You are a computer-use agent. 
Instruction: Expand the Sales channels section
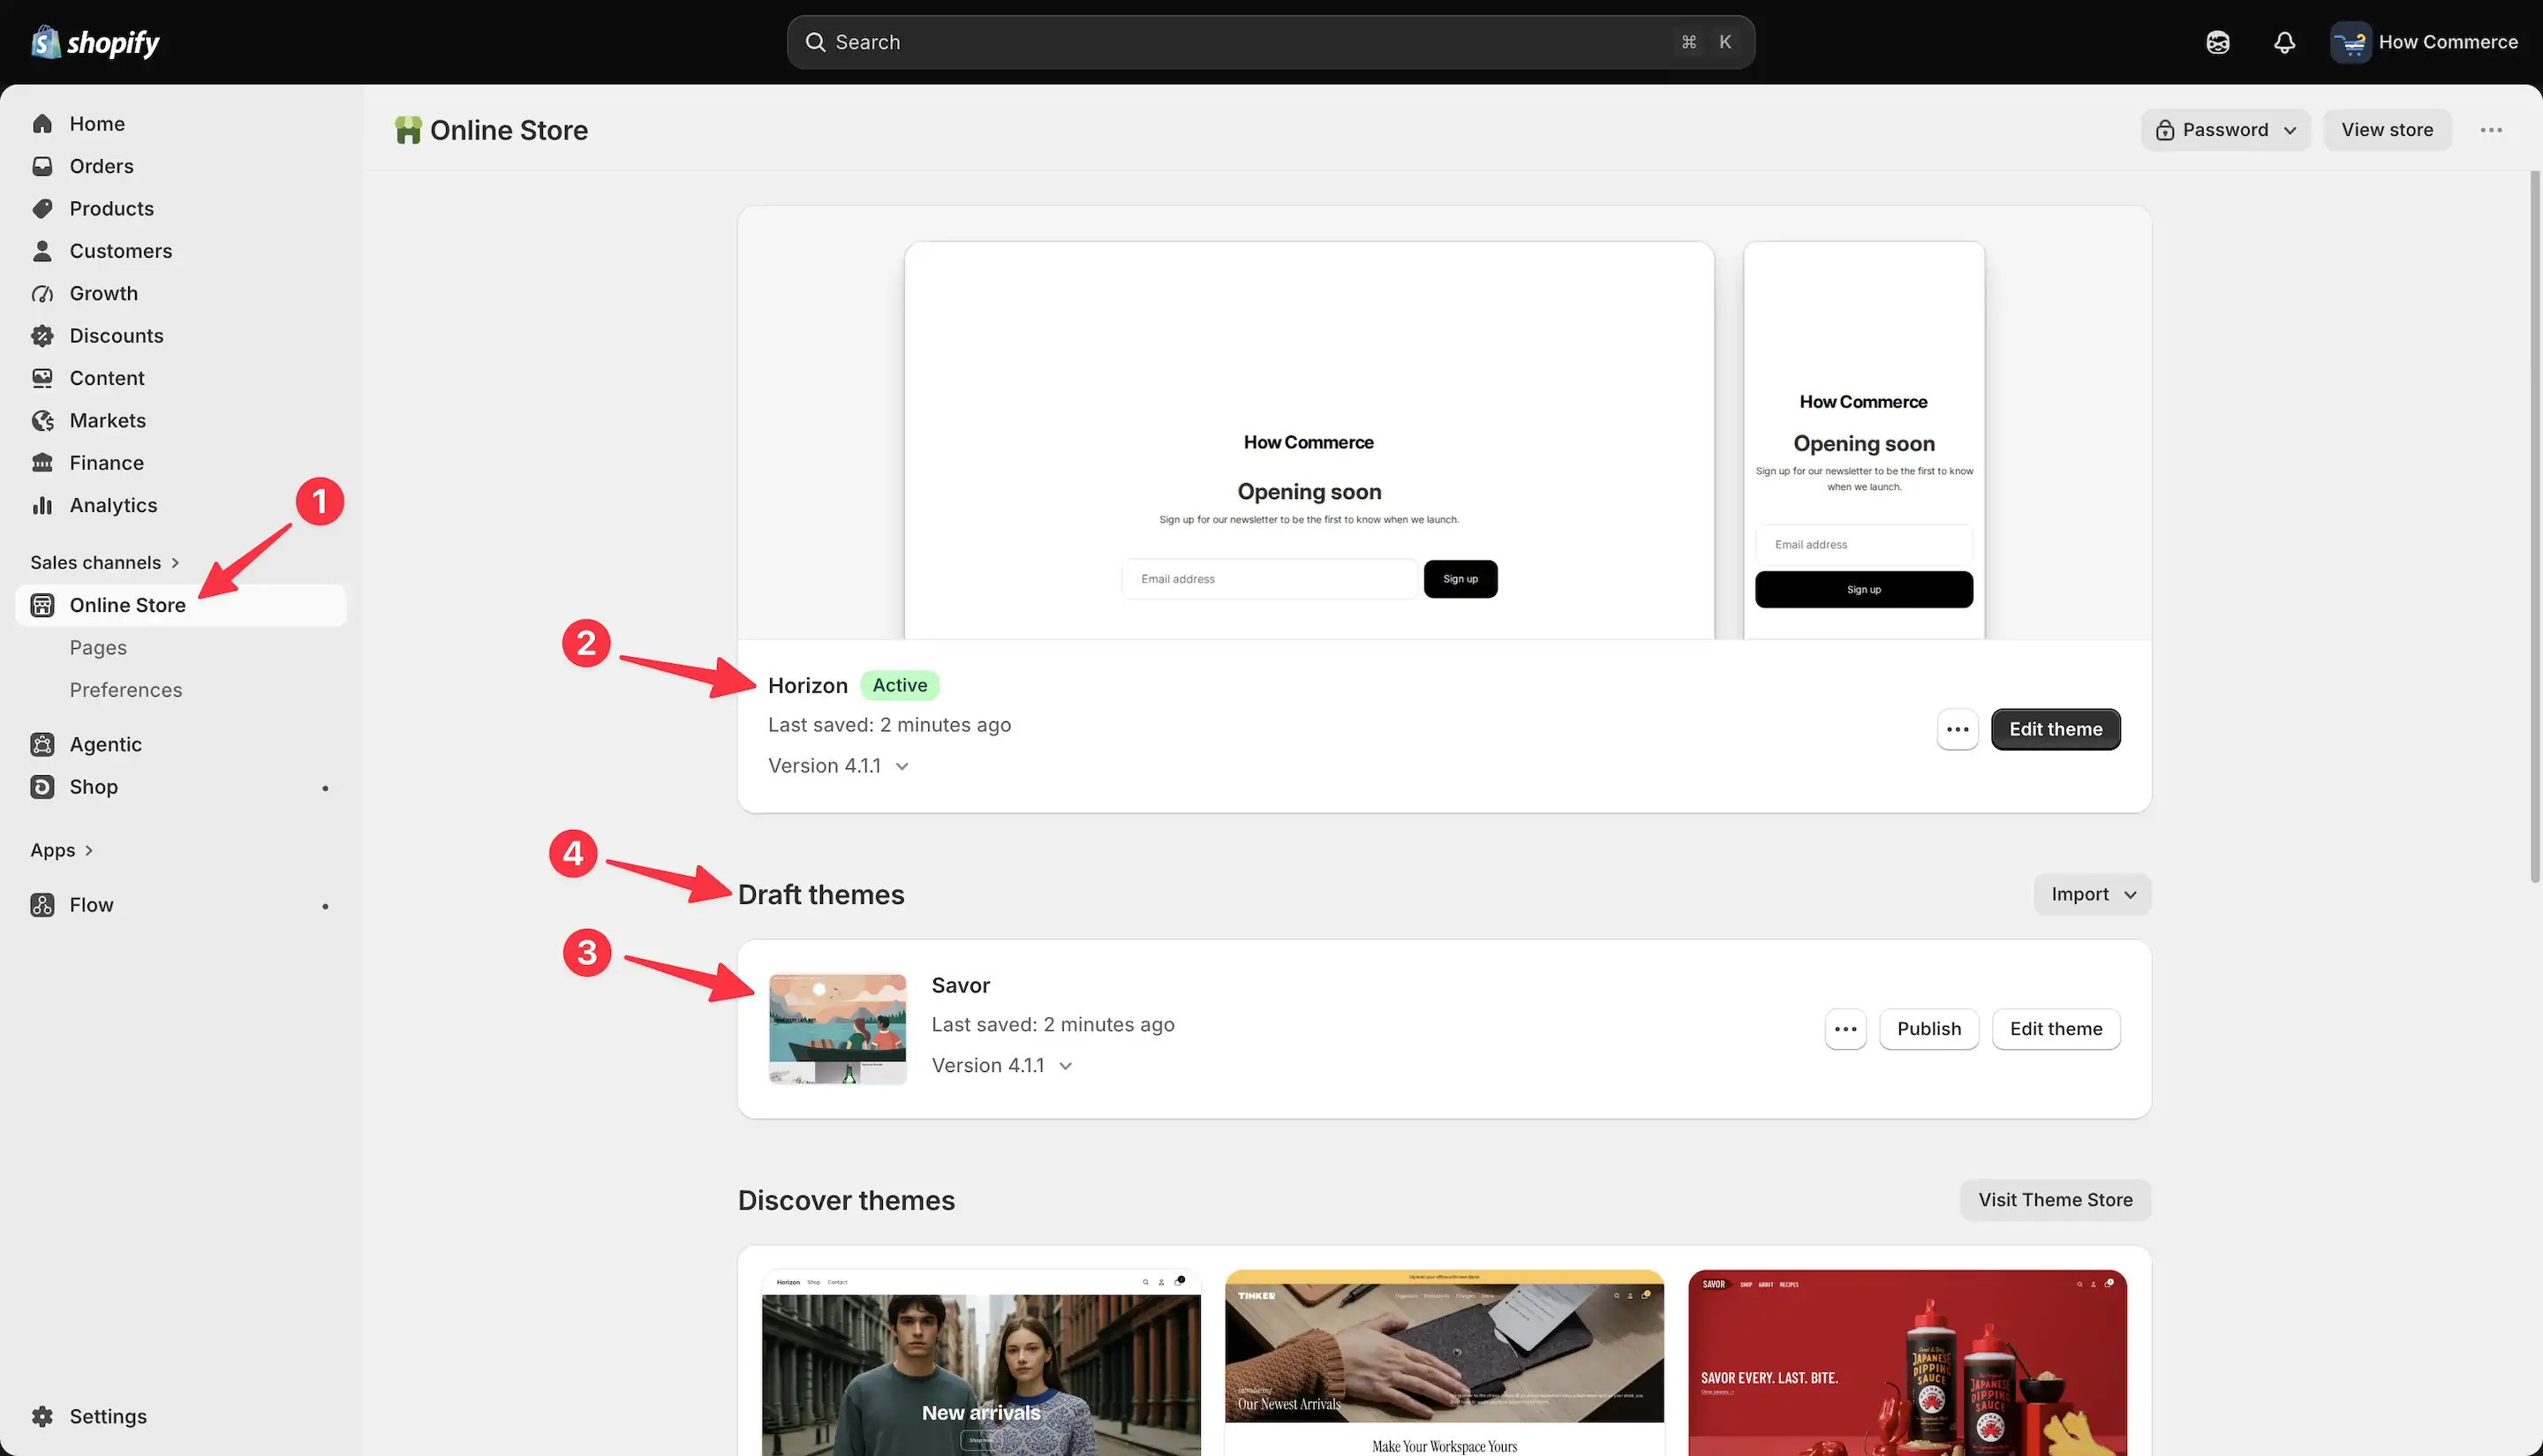(105, 562)
